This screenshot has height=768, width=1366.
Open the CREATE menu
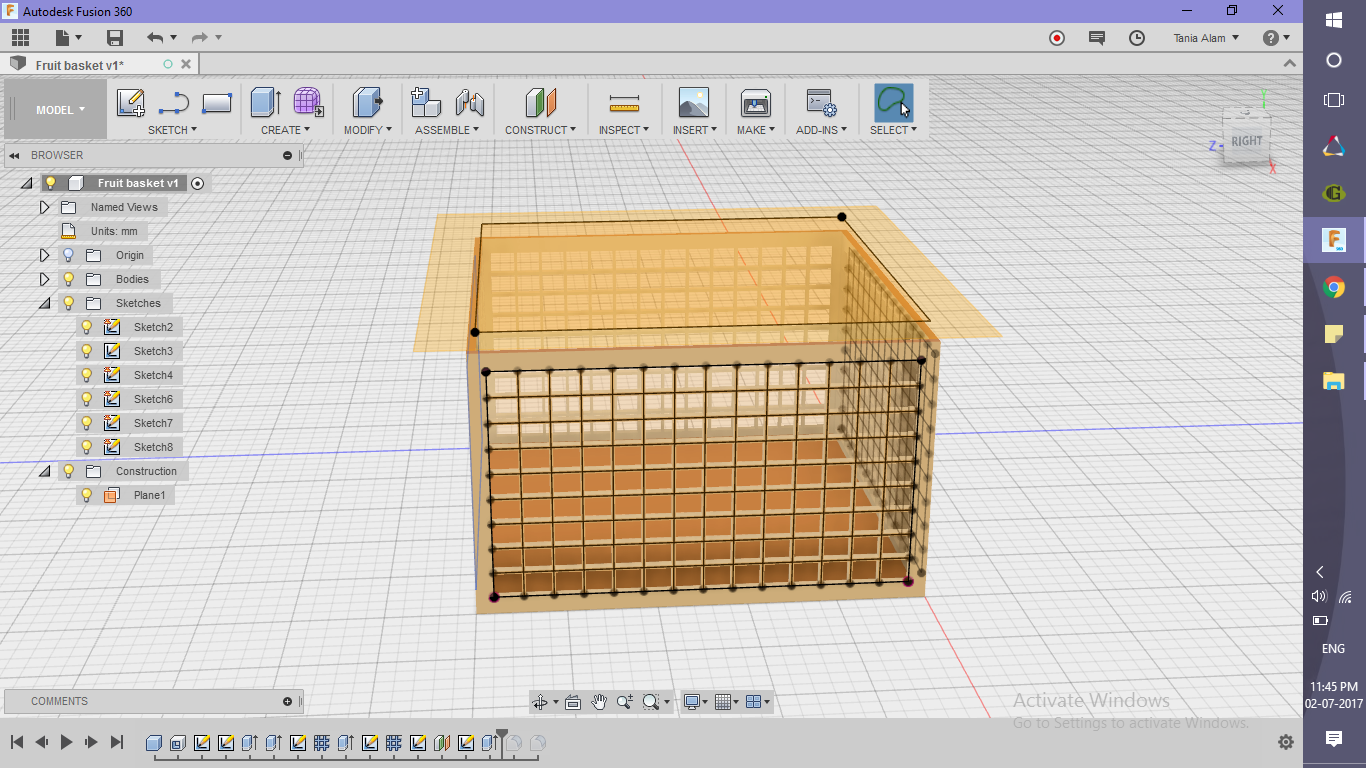[285, 130]
